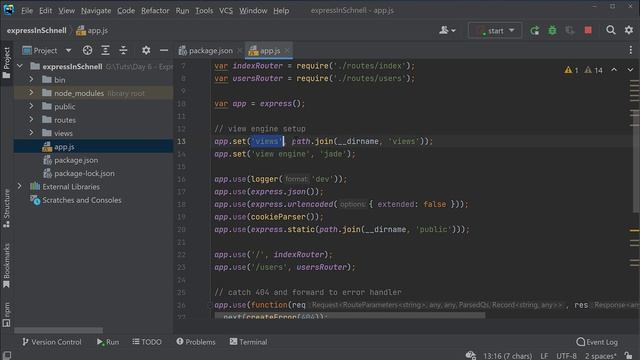The image size is (640, 360).
Task: Expand the node_modules folder
Action: pos(31,93)
